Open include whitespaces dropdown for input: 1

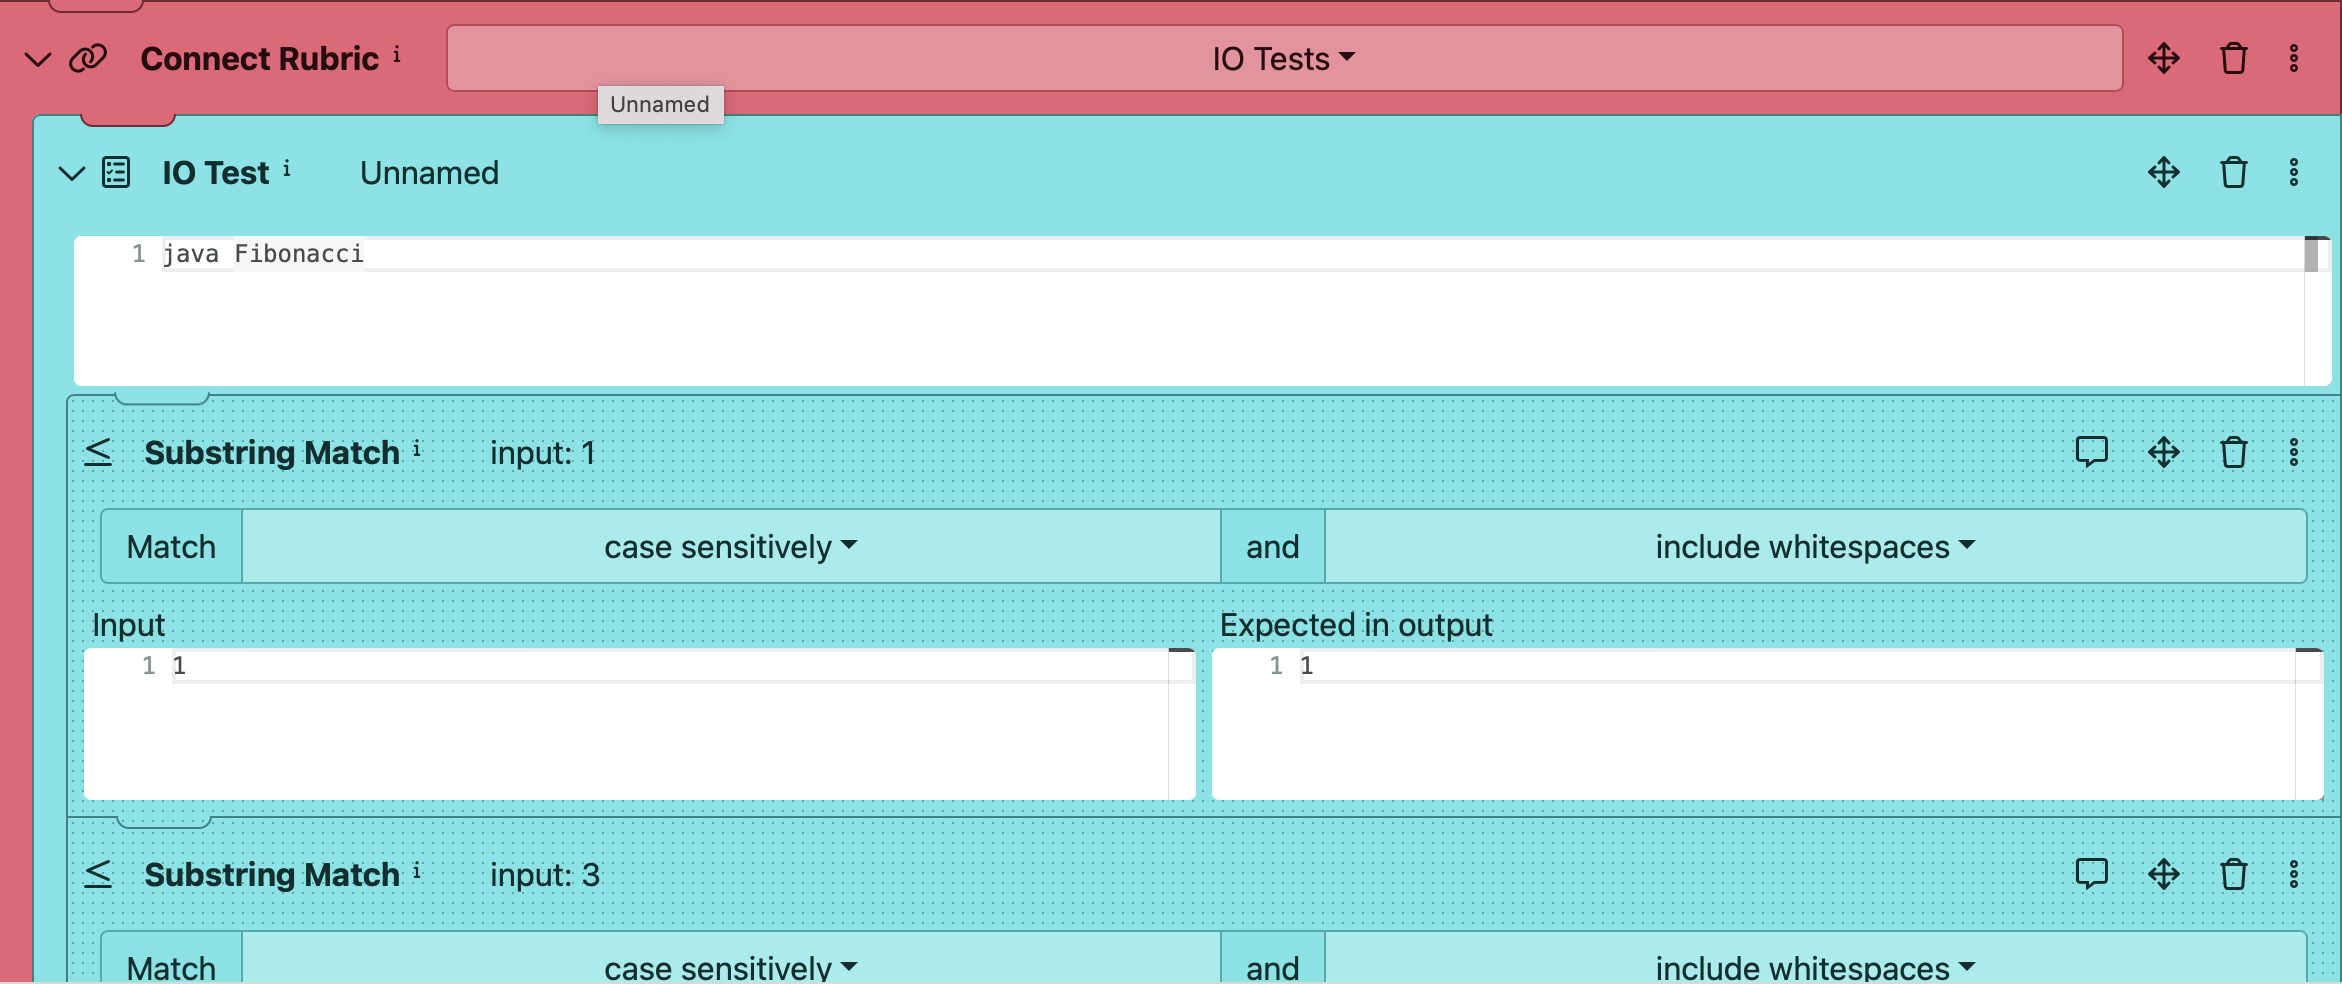[x=1814, y=546]
